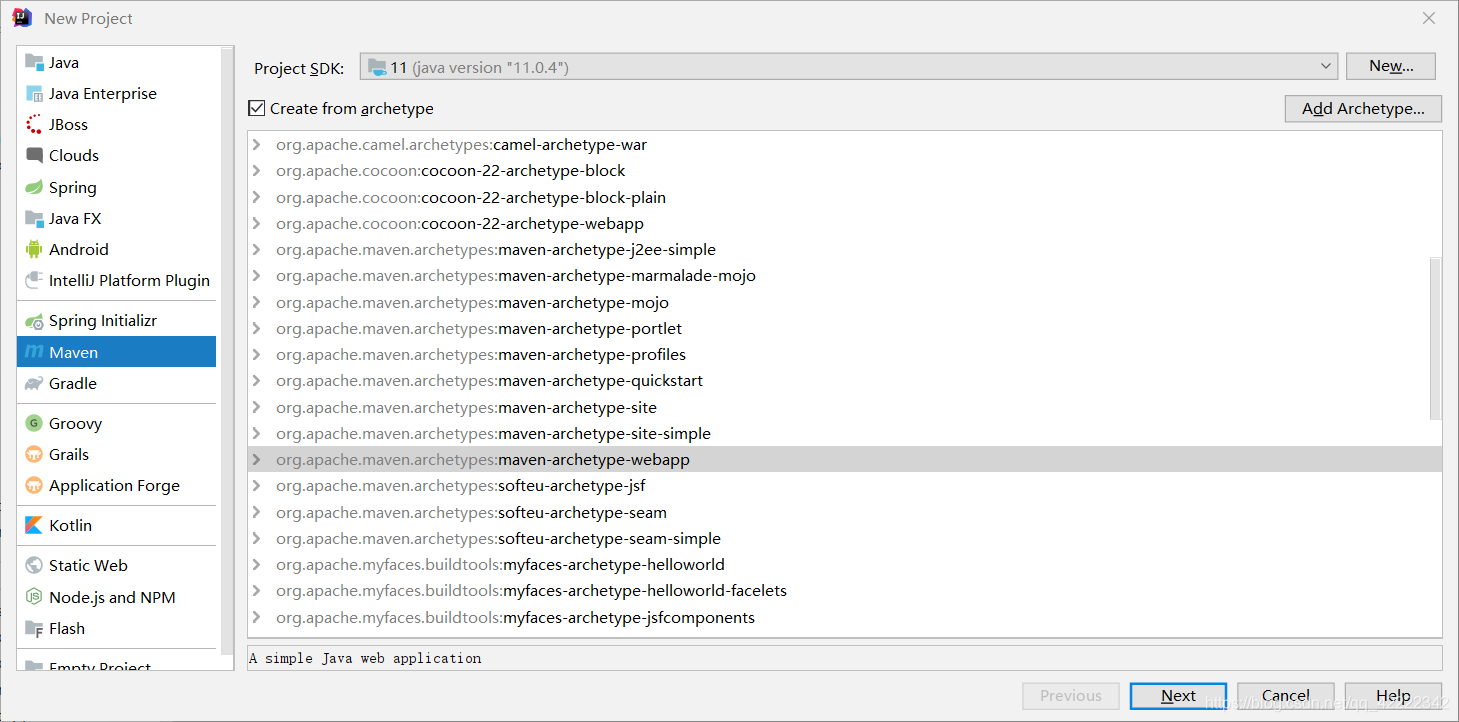Click the Groovy green circle icon
The image size is (1459, 722).
(34, 423)
